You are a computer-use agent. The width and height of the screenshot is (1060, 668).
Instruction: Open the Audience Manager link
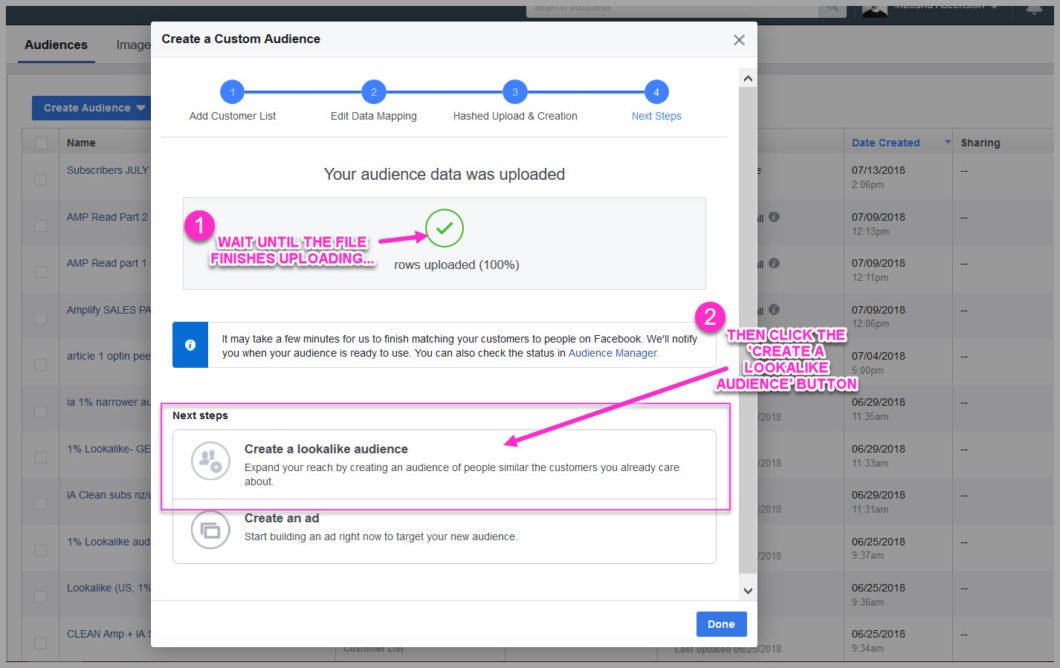coord(612,353)
